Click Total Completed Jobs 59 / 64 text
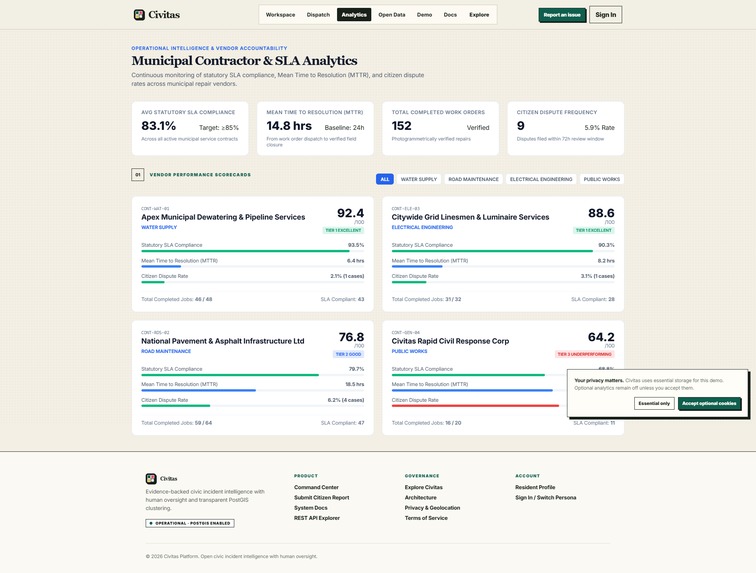The height and width of the screenshot is (573, 756). (x=176, y=423)
